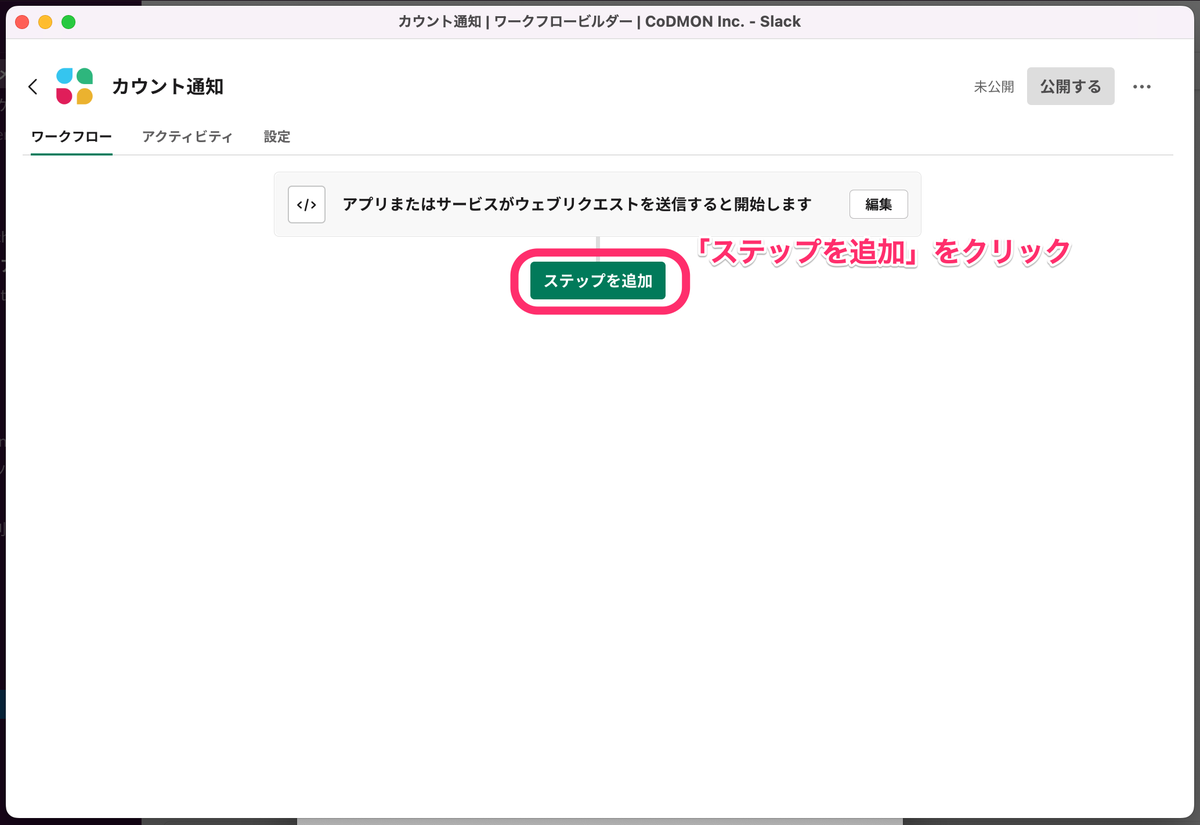The height and width of the screenshot is (825, 1200).
Task: Open the アクティビティ tab
Action: coord(188,136)
